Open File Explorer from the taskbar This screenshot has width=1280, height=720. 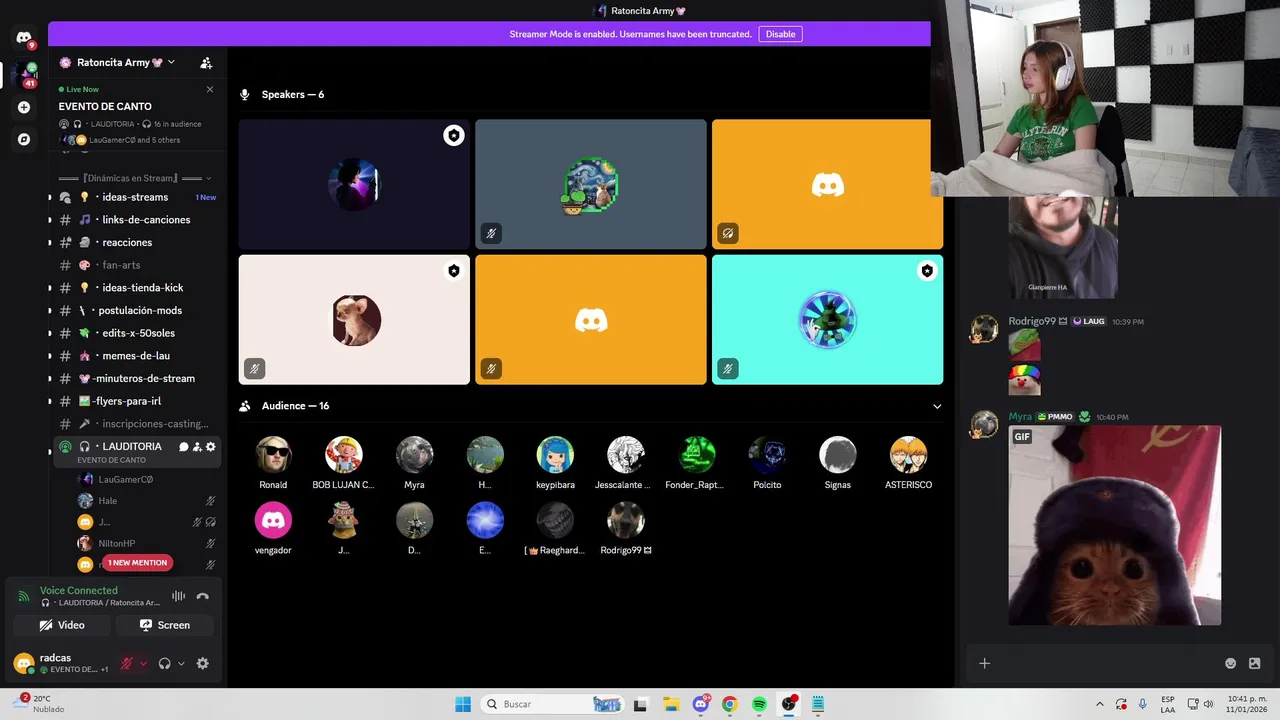[x=670, y=704]
